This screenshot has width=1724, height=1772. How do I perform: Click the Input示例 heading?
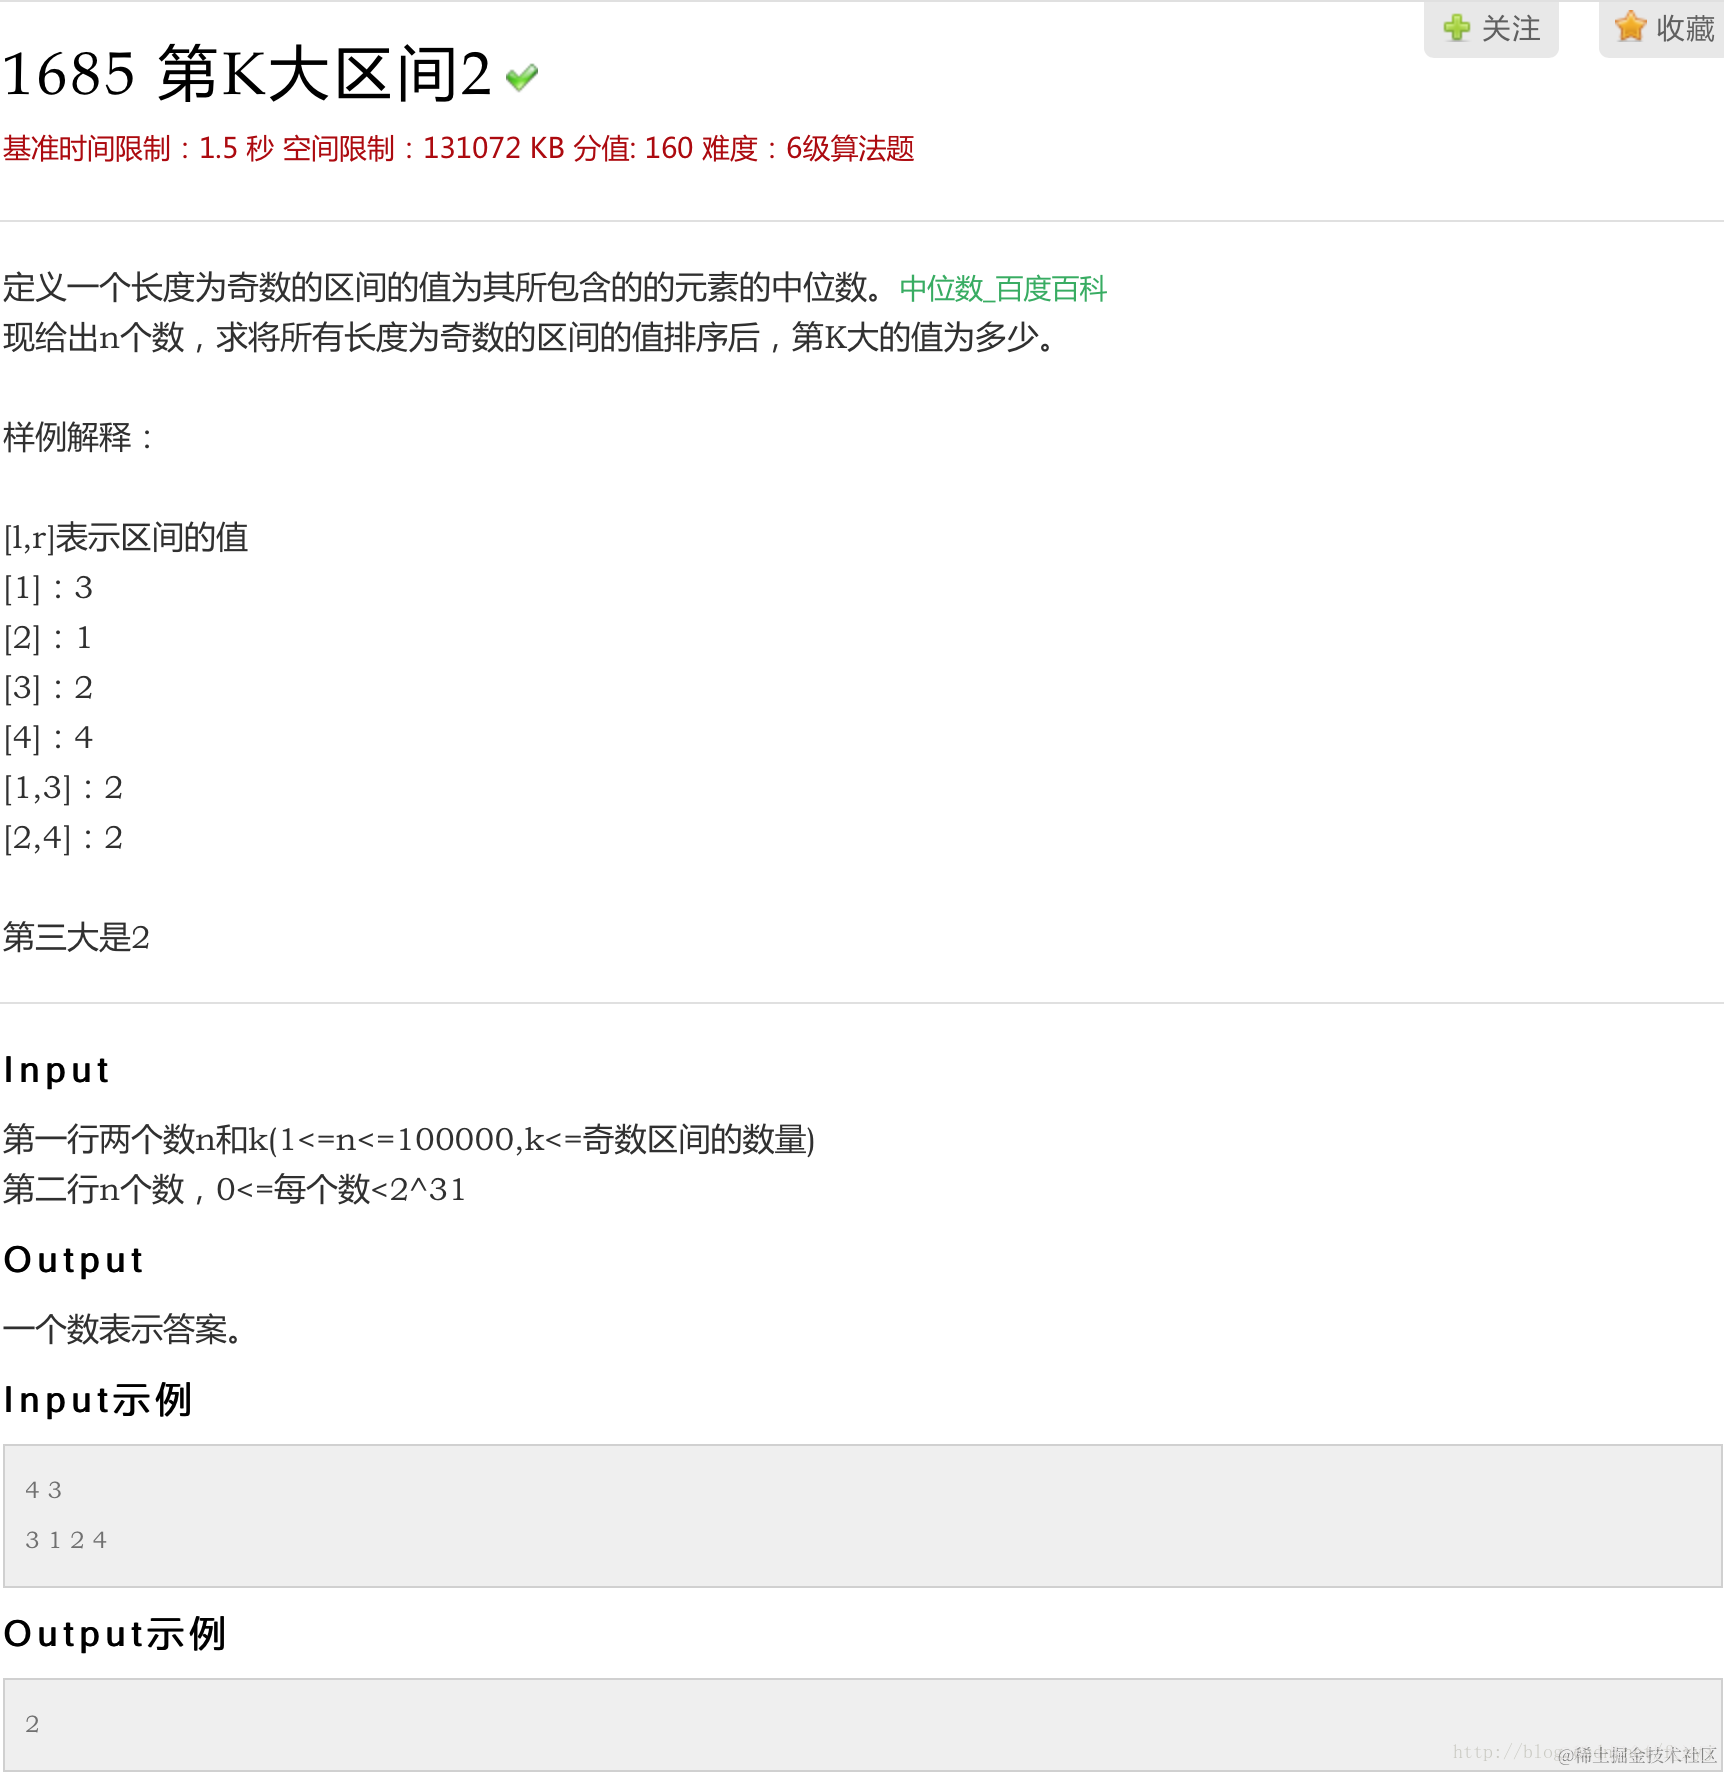(97, 1400)
